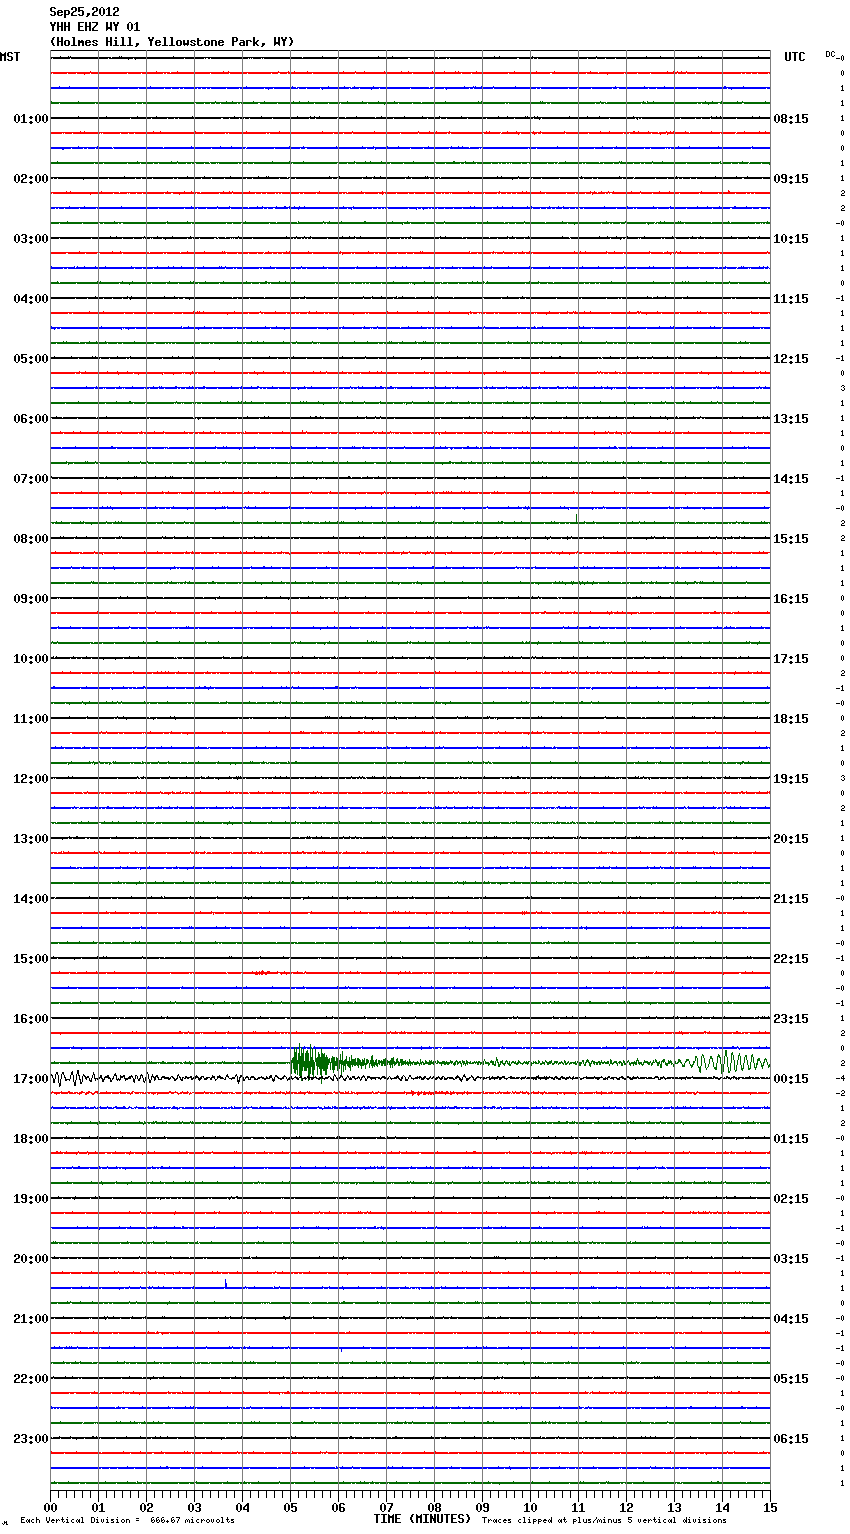Click the MST time label "16:00"
The height and width of the screenshot is (1534, 850).
(31, 1019)
